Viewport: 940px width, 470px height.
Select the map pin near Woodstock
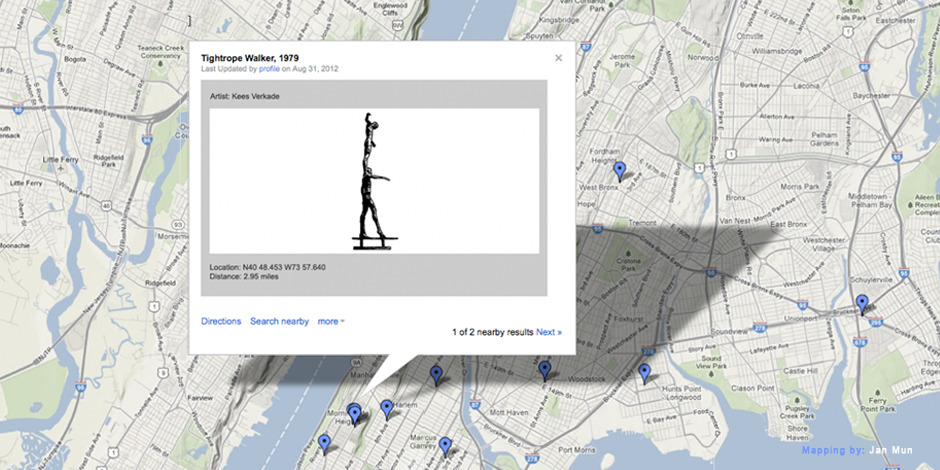click(x=544, y=370)
